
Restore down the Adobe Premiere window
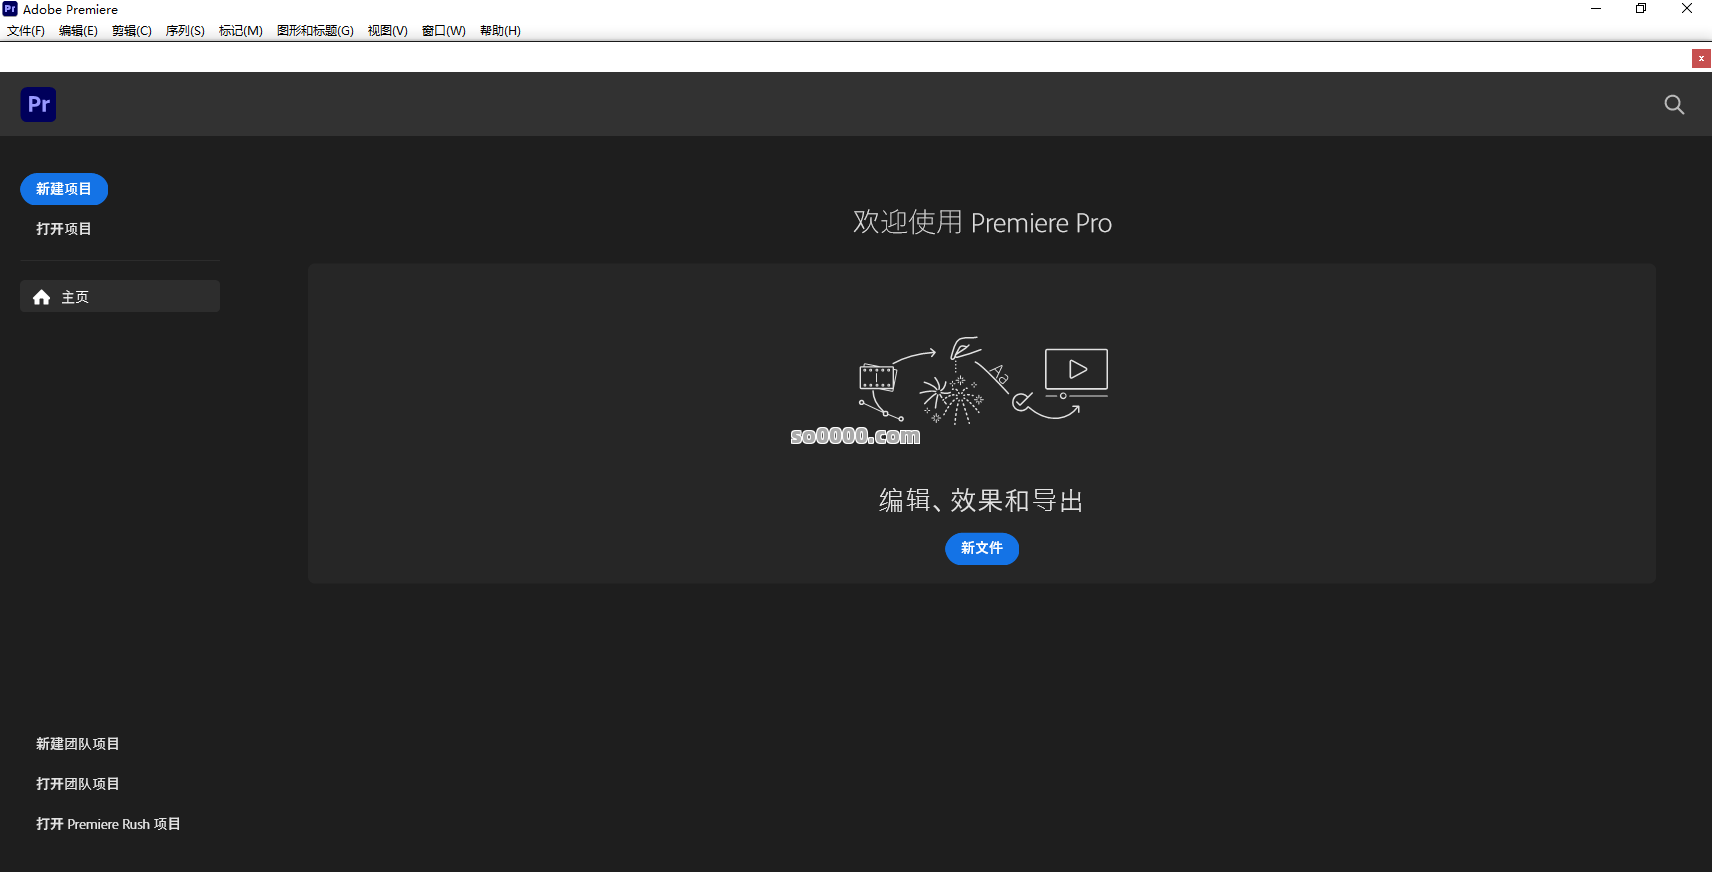(1641, 9)
